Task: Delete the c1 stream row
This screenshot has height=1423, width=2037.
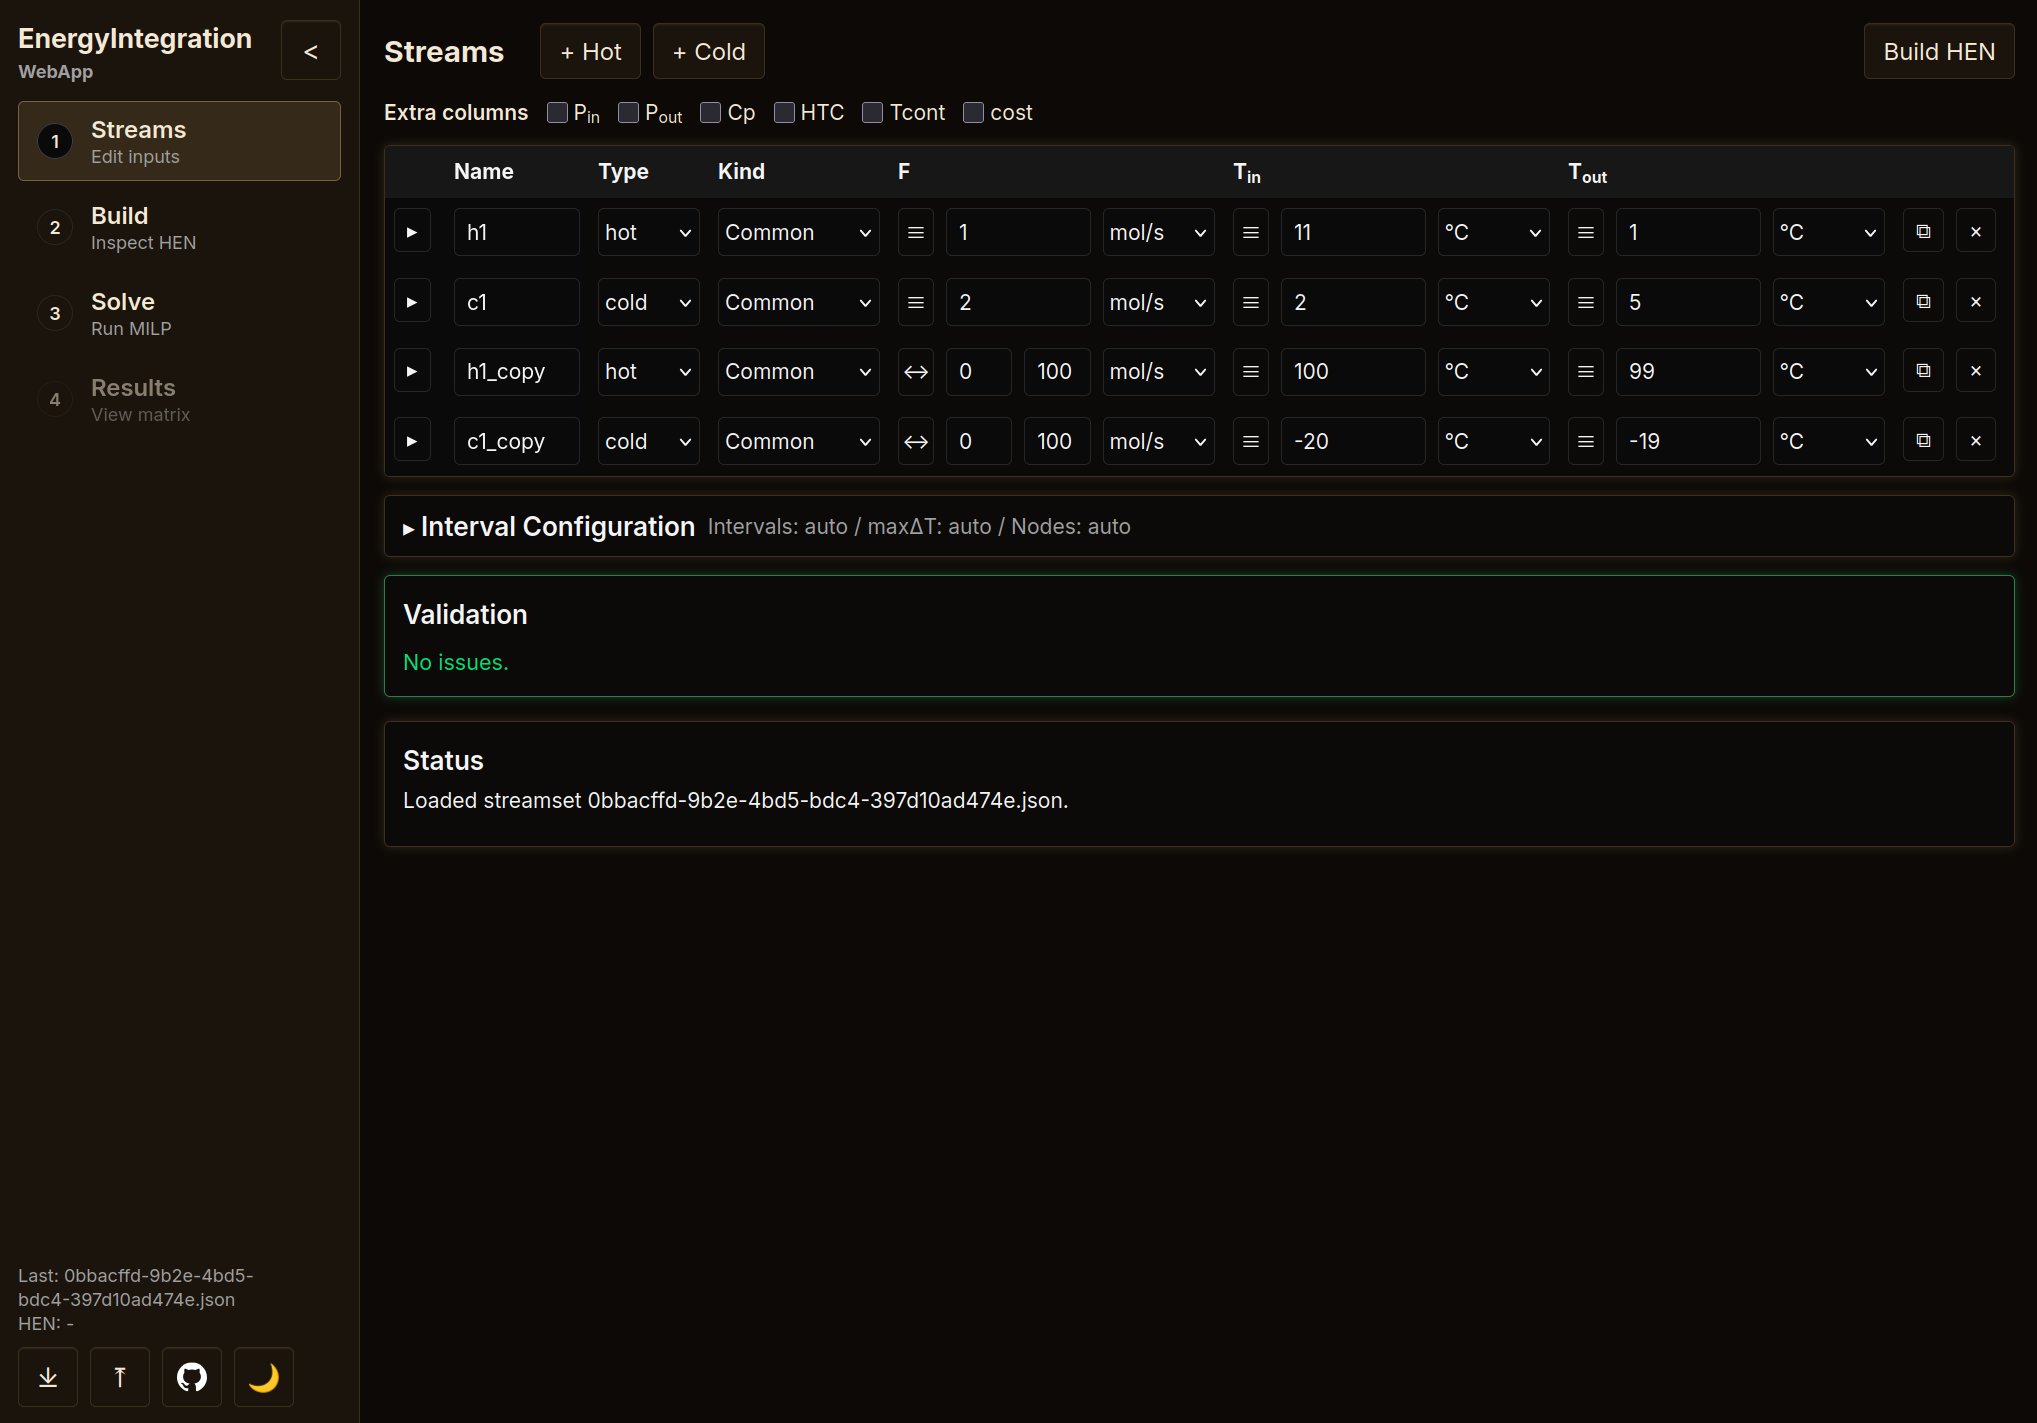Action: point(1976,302)
